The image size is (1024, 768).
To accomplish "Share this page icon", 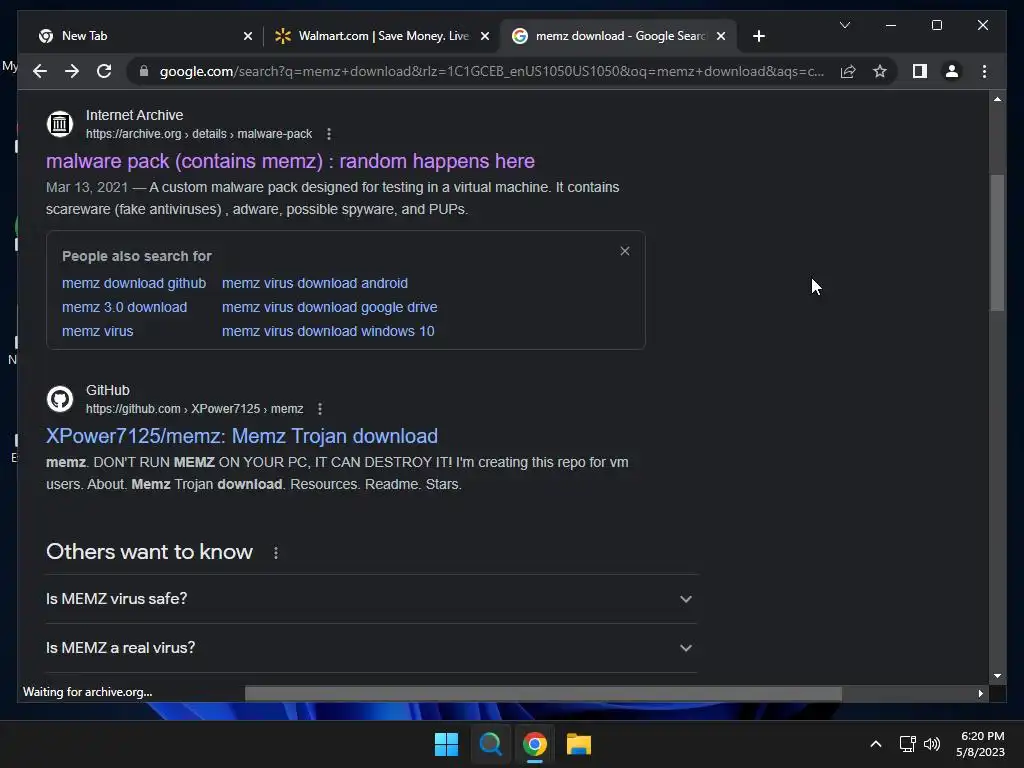I will pyautogui.click(x=848, y=71).
